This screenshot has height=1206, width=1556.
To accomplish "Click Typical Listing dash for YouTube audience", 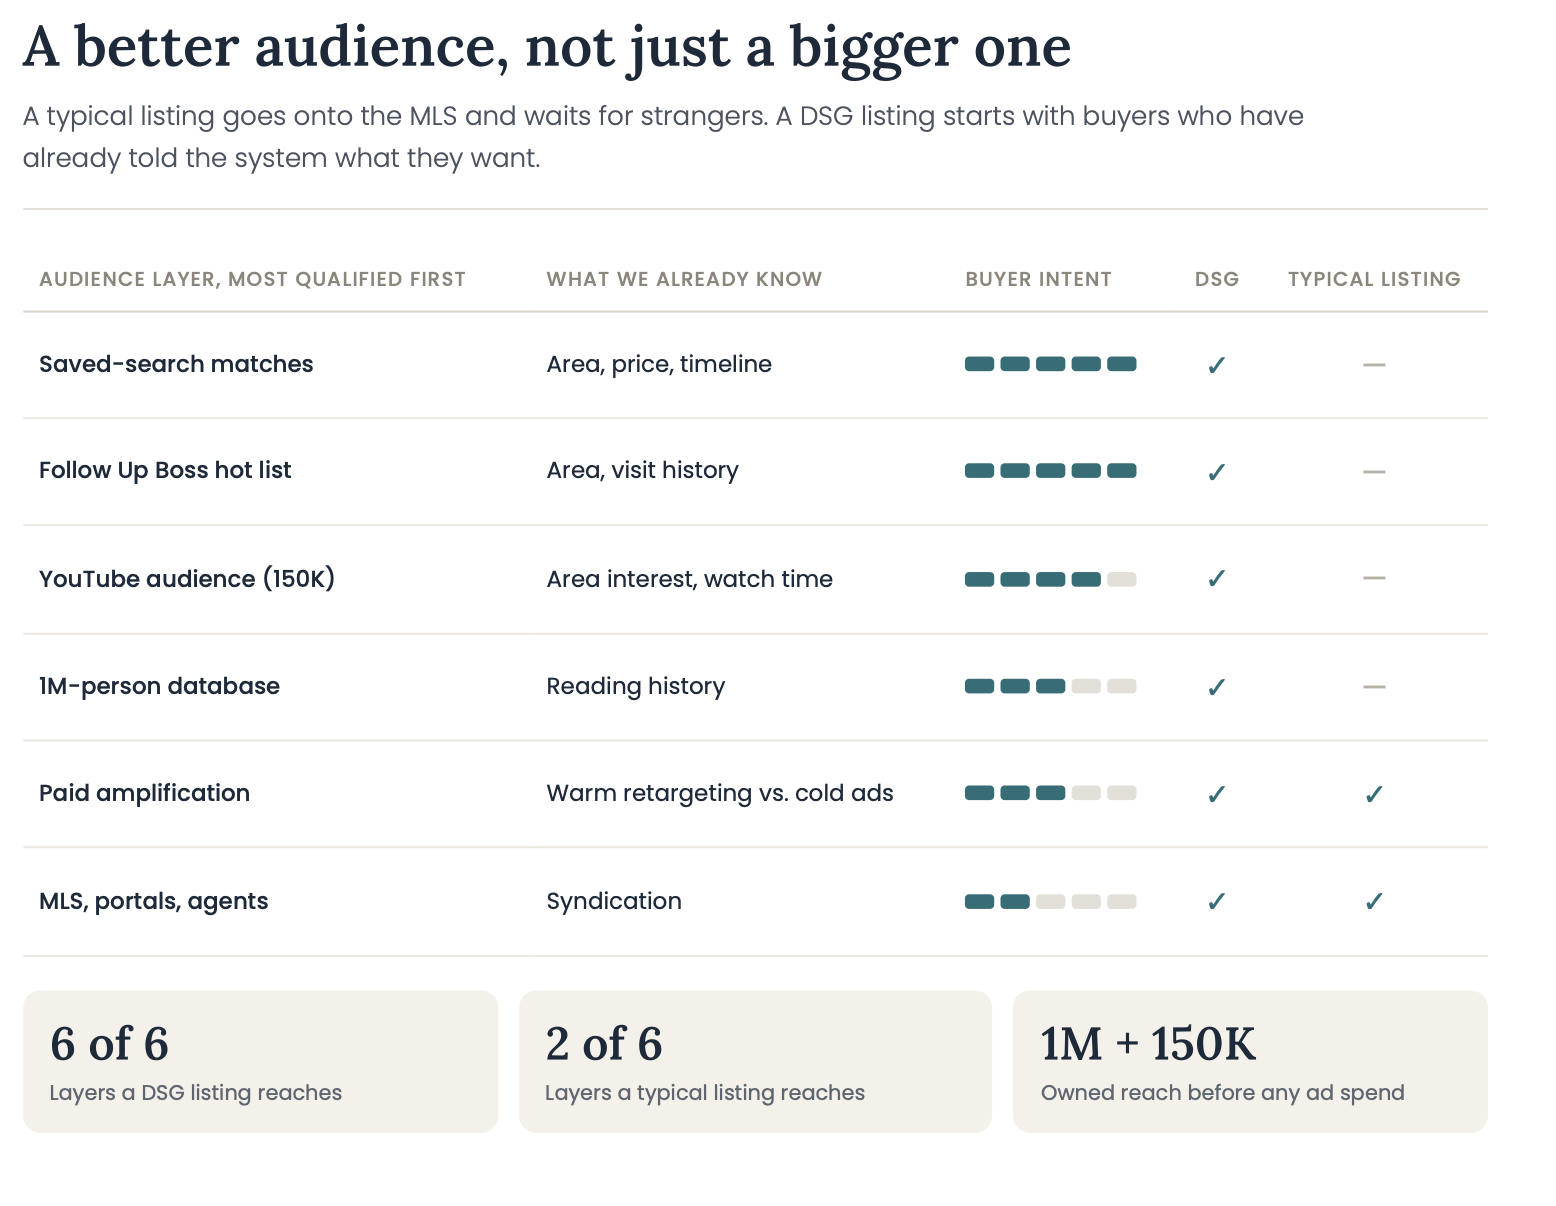I will (x=1374, y=578).
